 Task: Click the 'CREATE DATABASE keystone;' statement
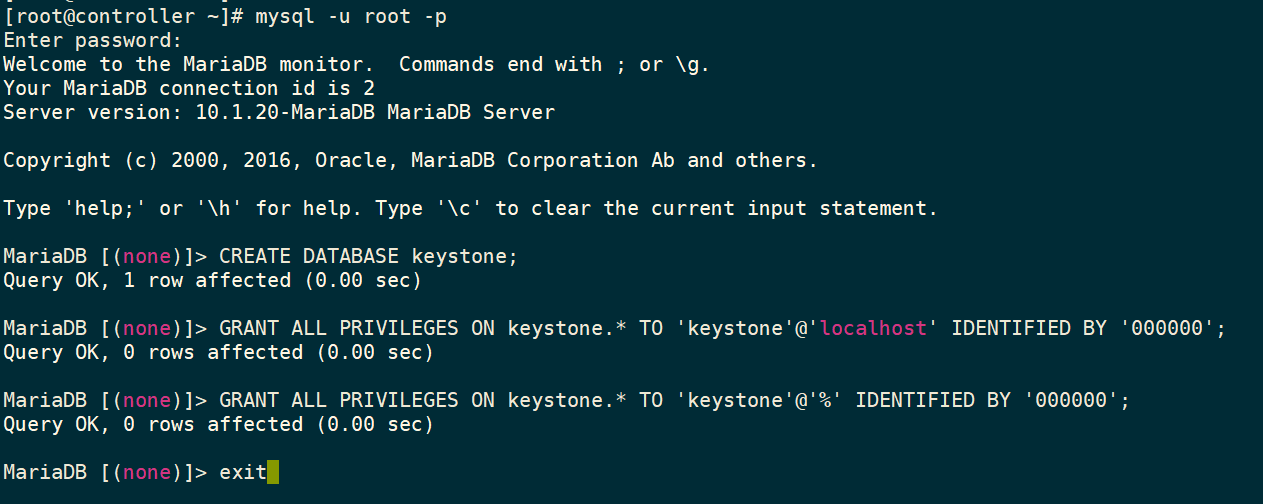point(369,256)
